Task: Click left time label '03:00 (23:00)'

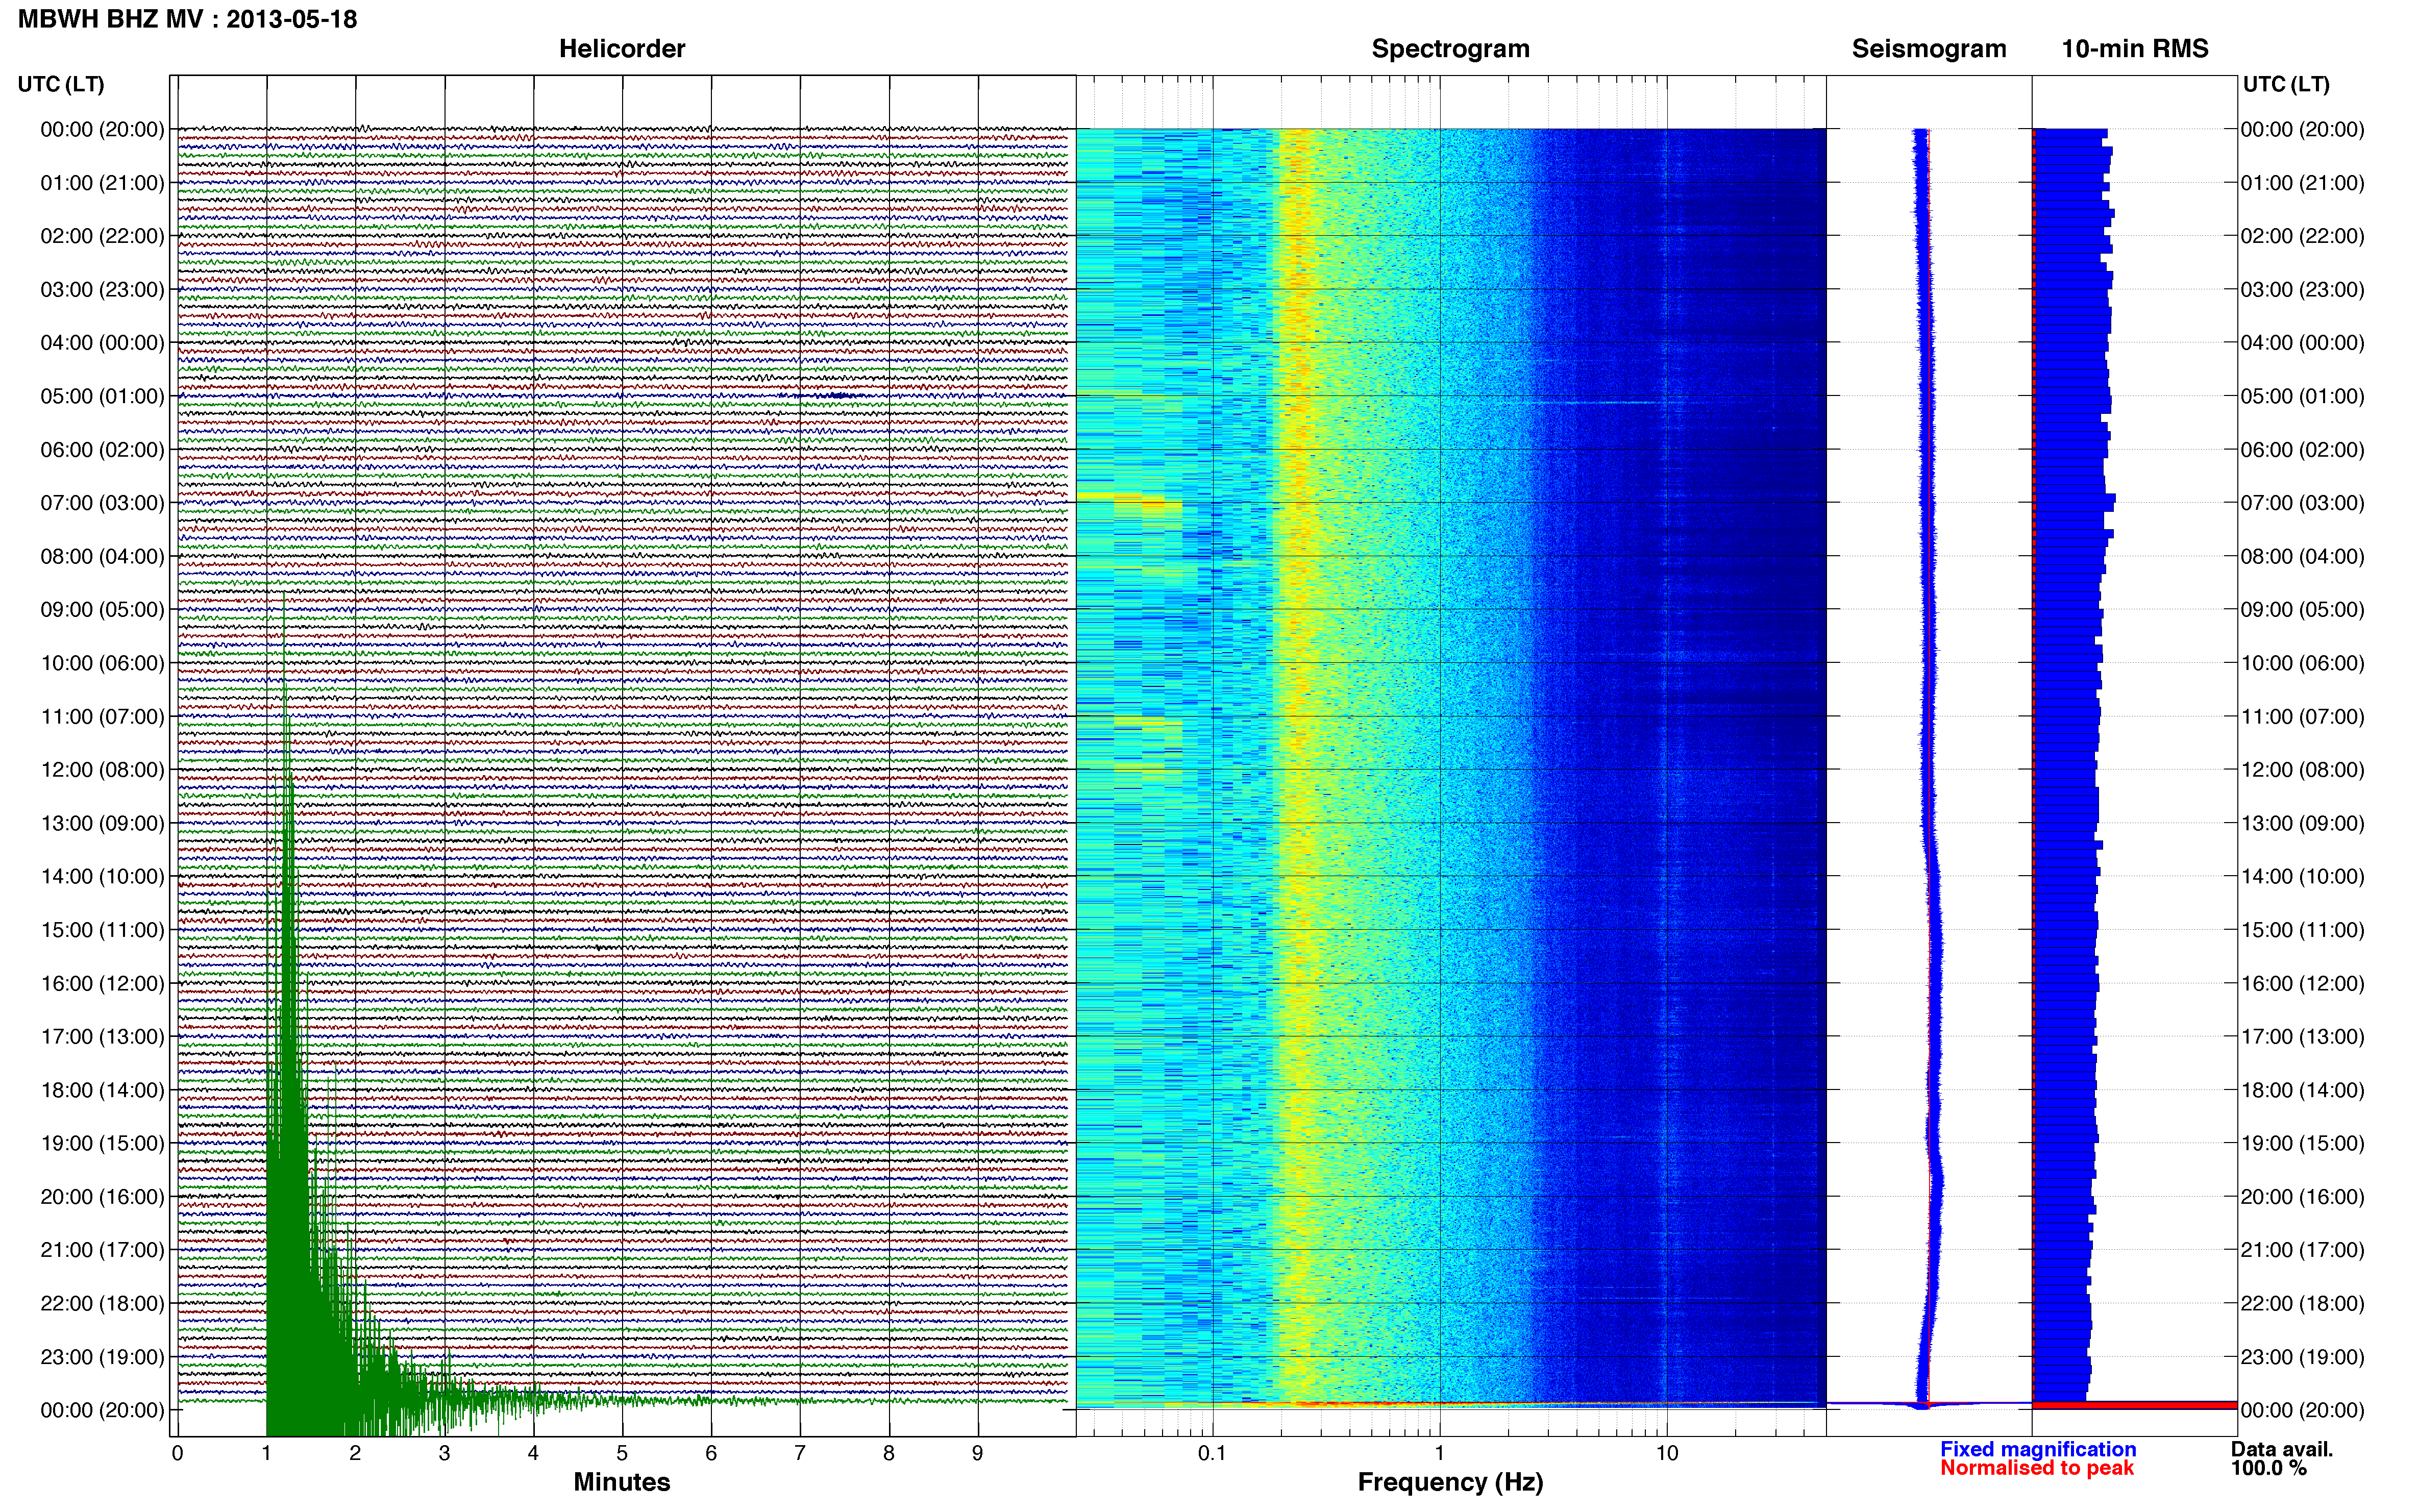Action: (102, 290)
